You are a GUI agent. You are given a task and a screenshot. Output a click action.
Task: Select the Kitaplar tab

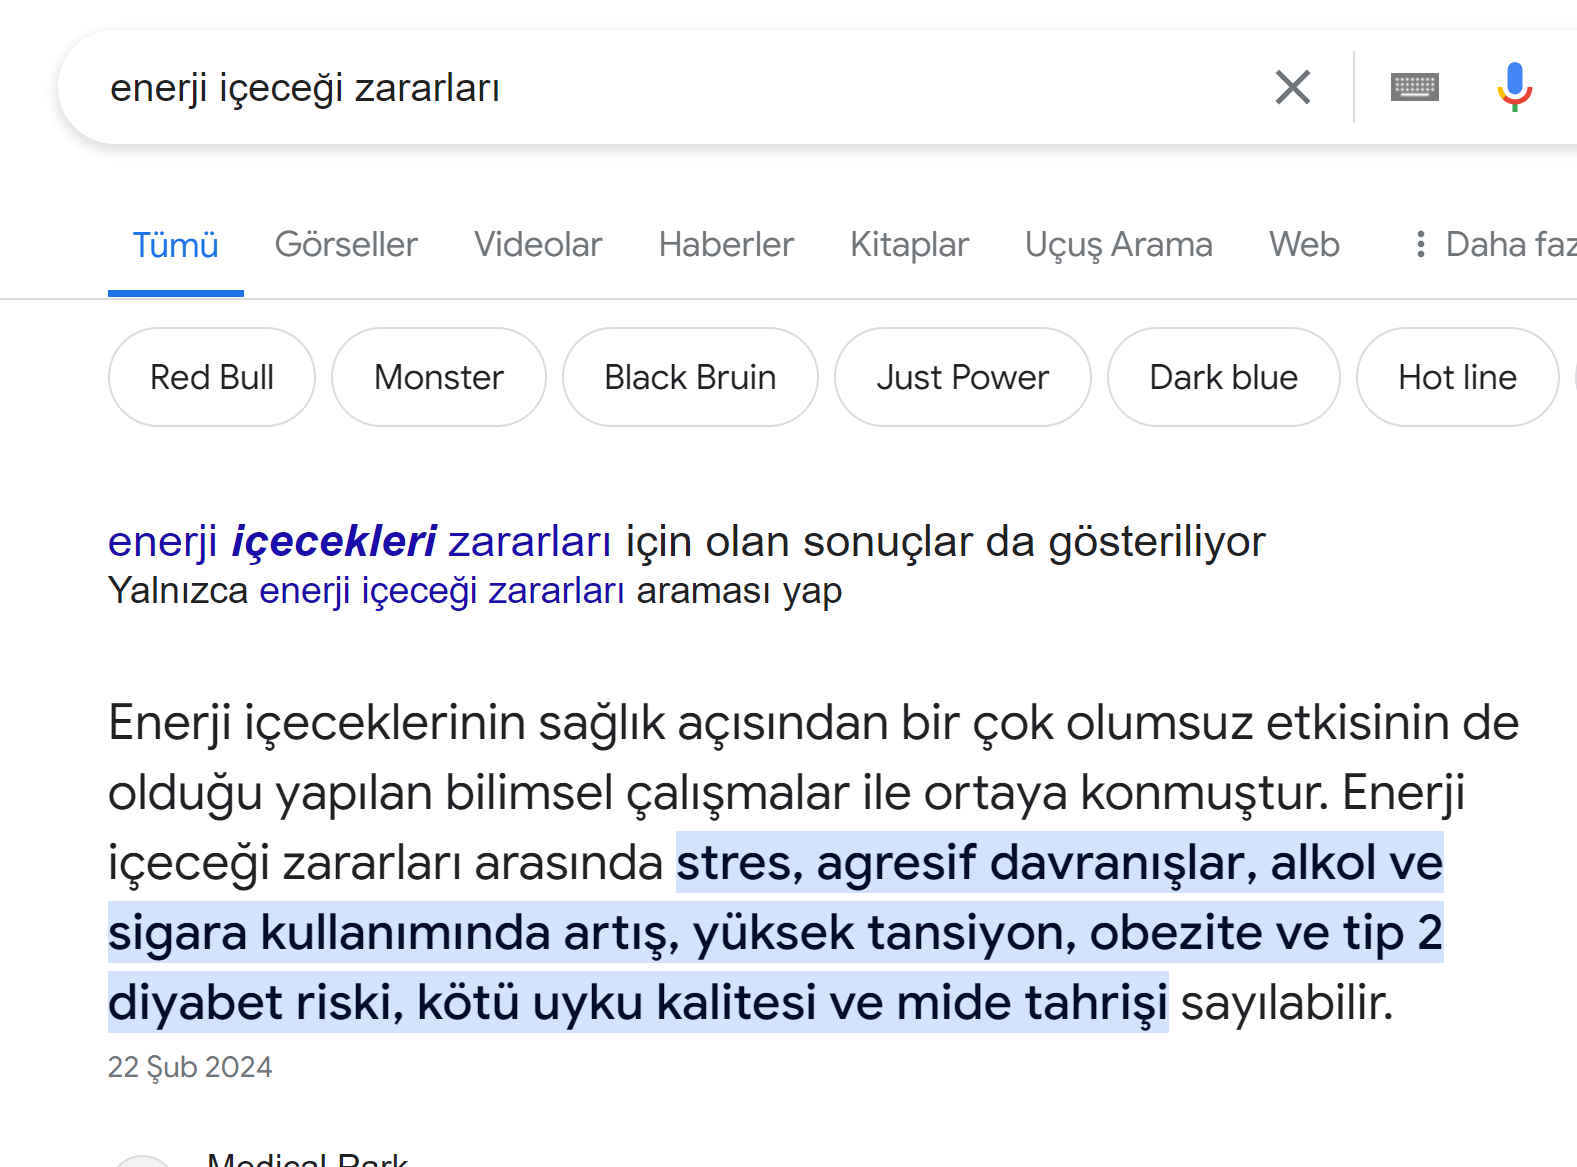(x=909, y=244)
